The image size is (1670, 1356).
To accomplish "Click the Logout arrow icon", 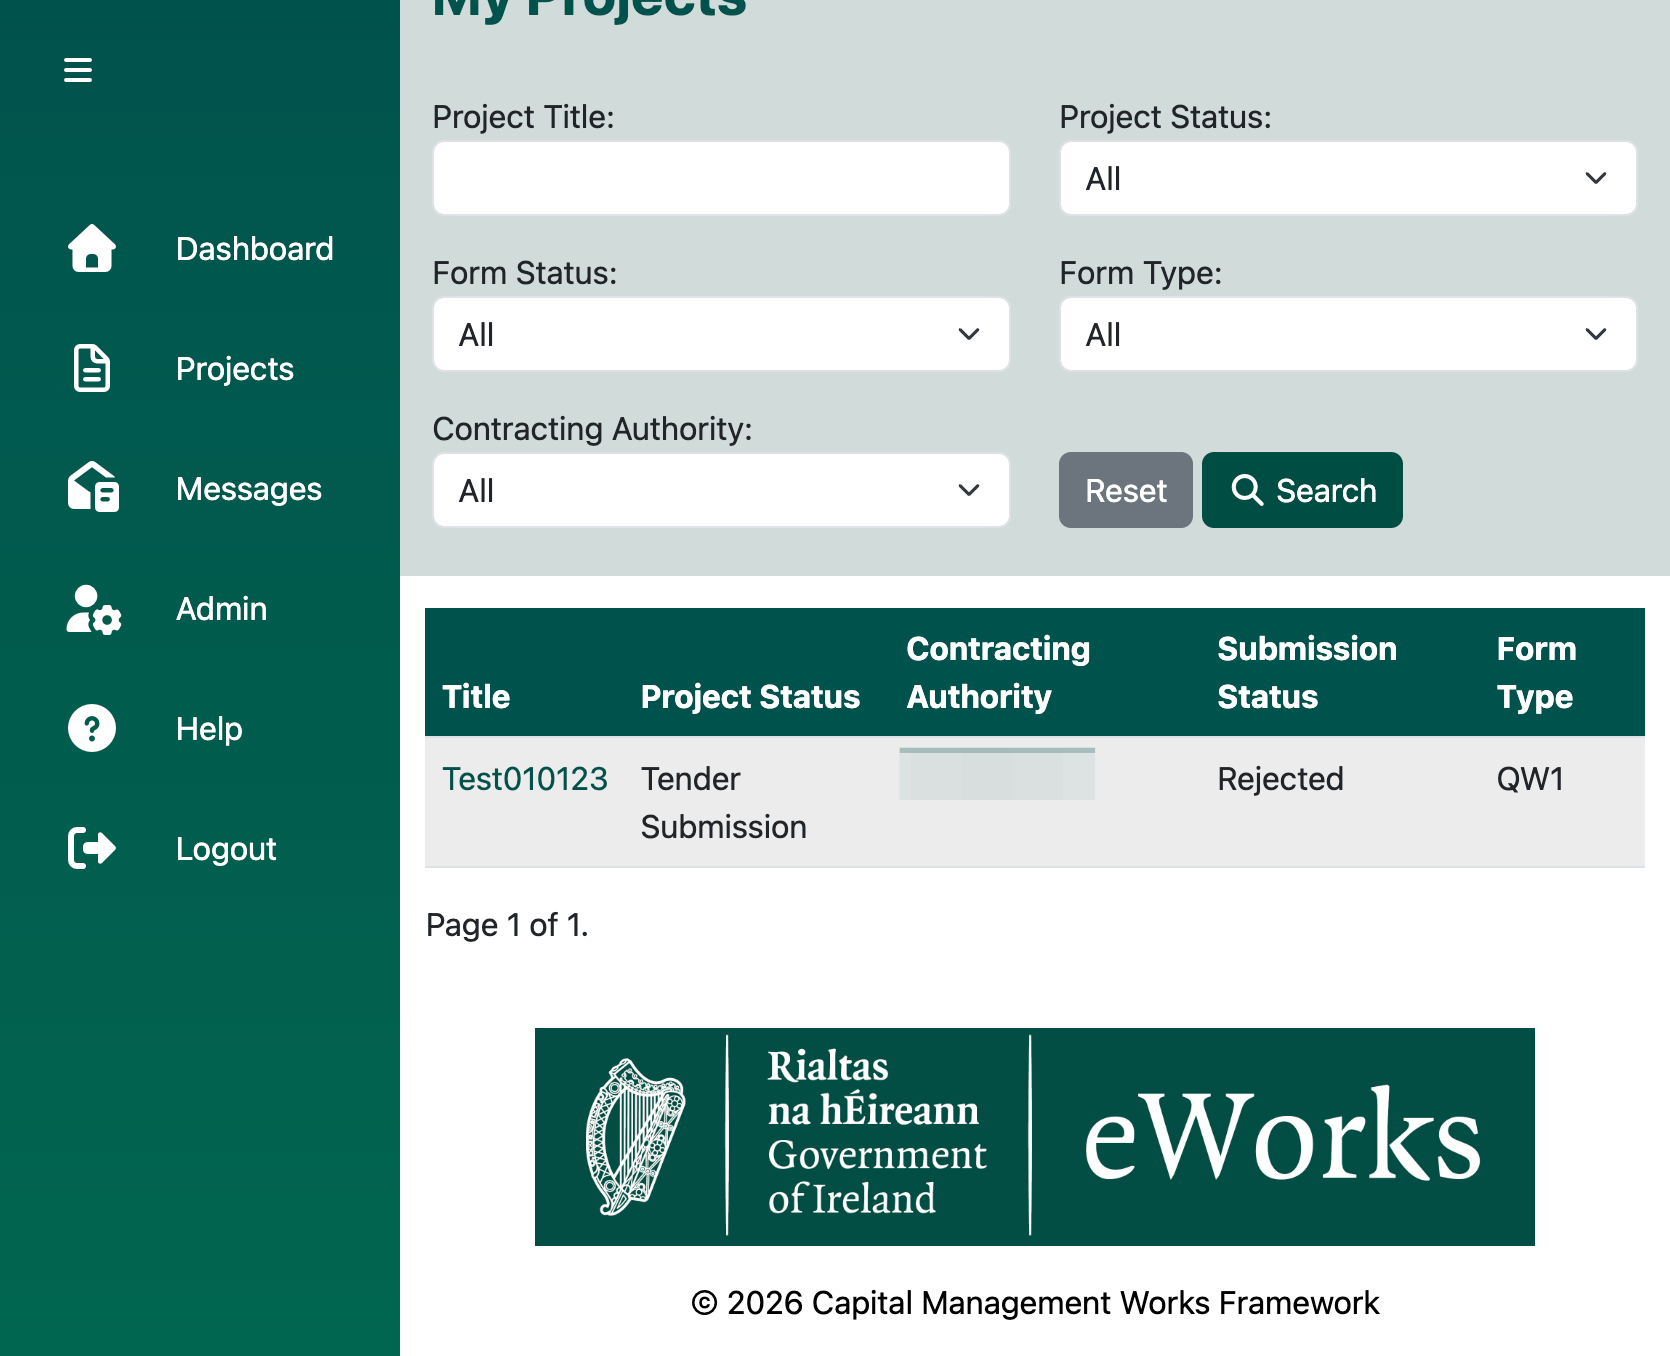I will [92, 848].
